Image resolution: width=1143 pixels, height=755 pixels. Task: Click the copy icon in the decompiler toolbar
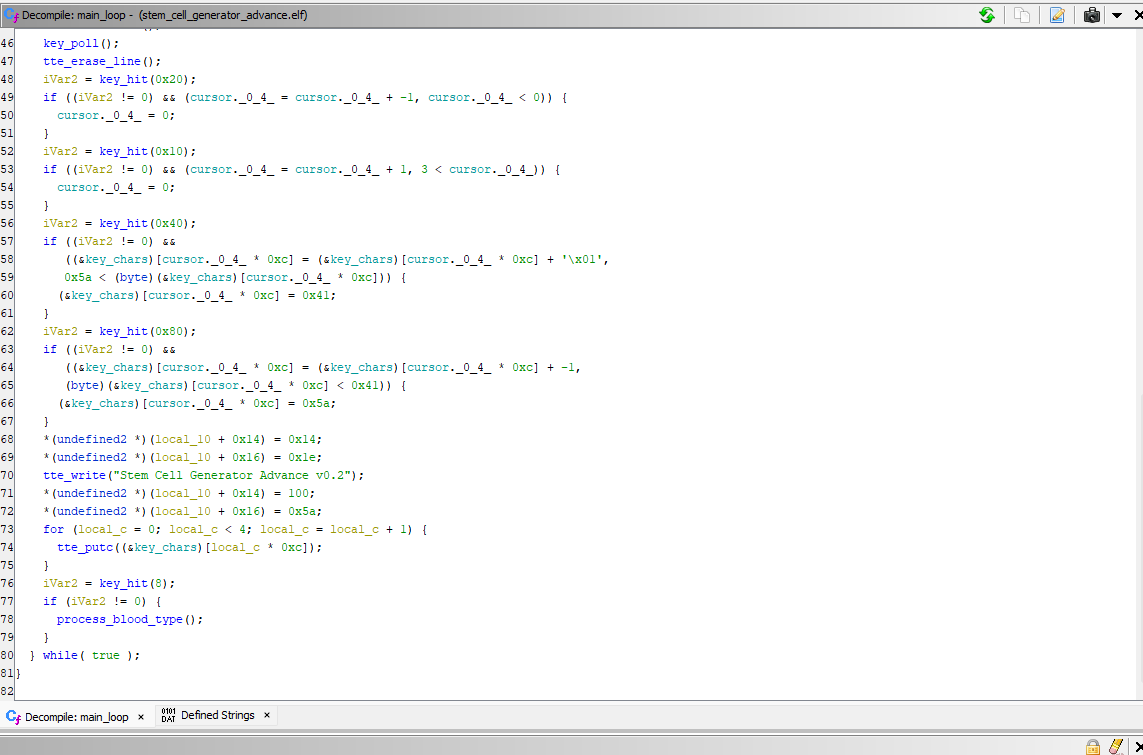pyautogui.click(x=1022, y=15)
